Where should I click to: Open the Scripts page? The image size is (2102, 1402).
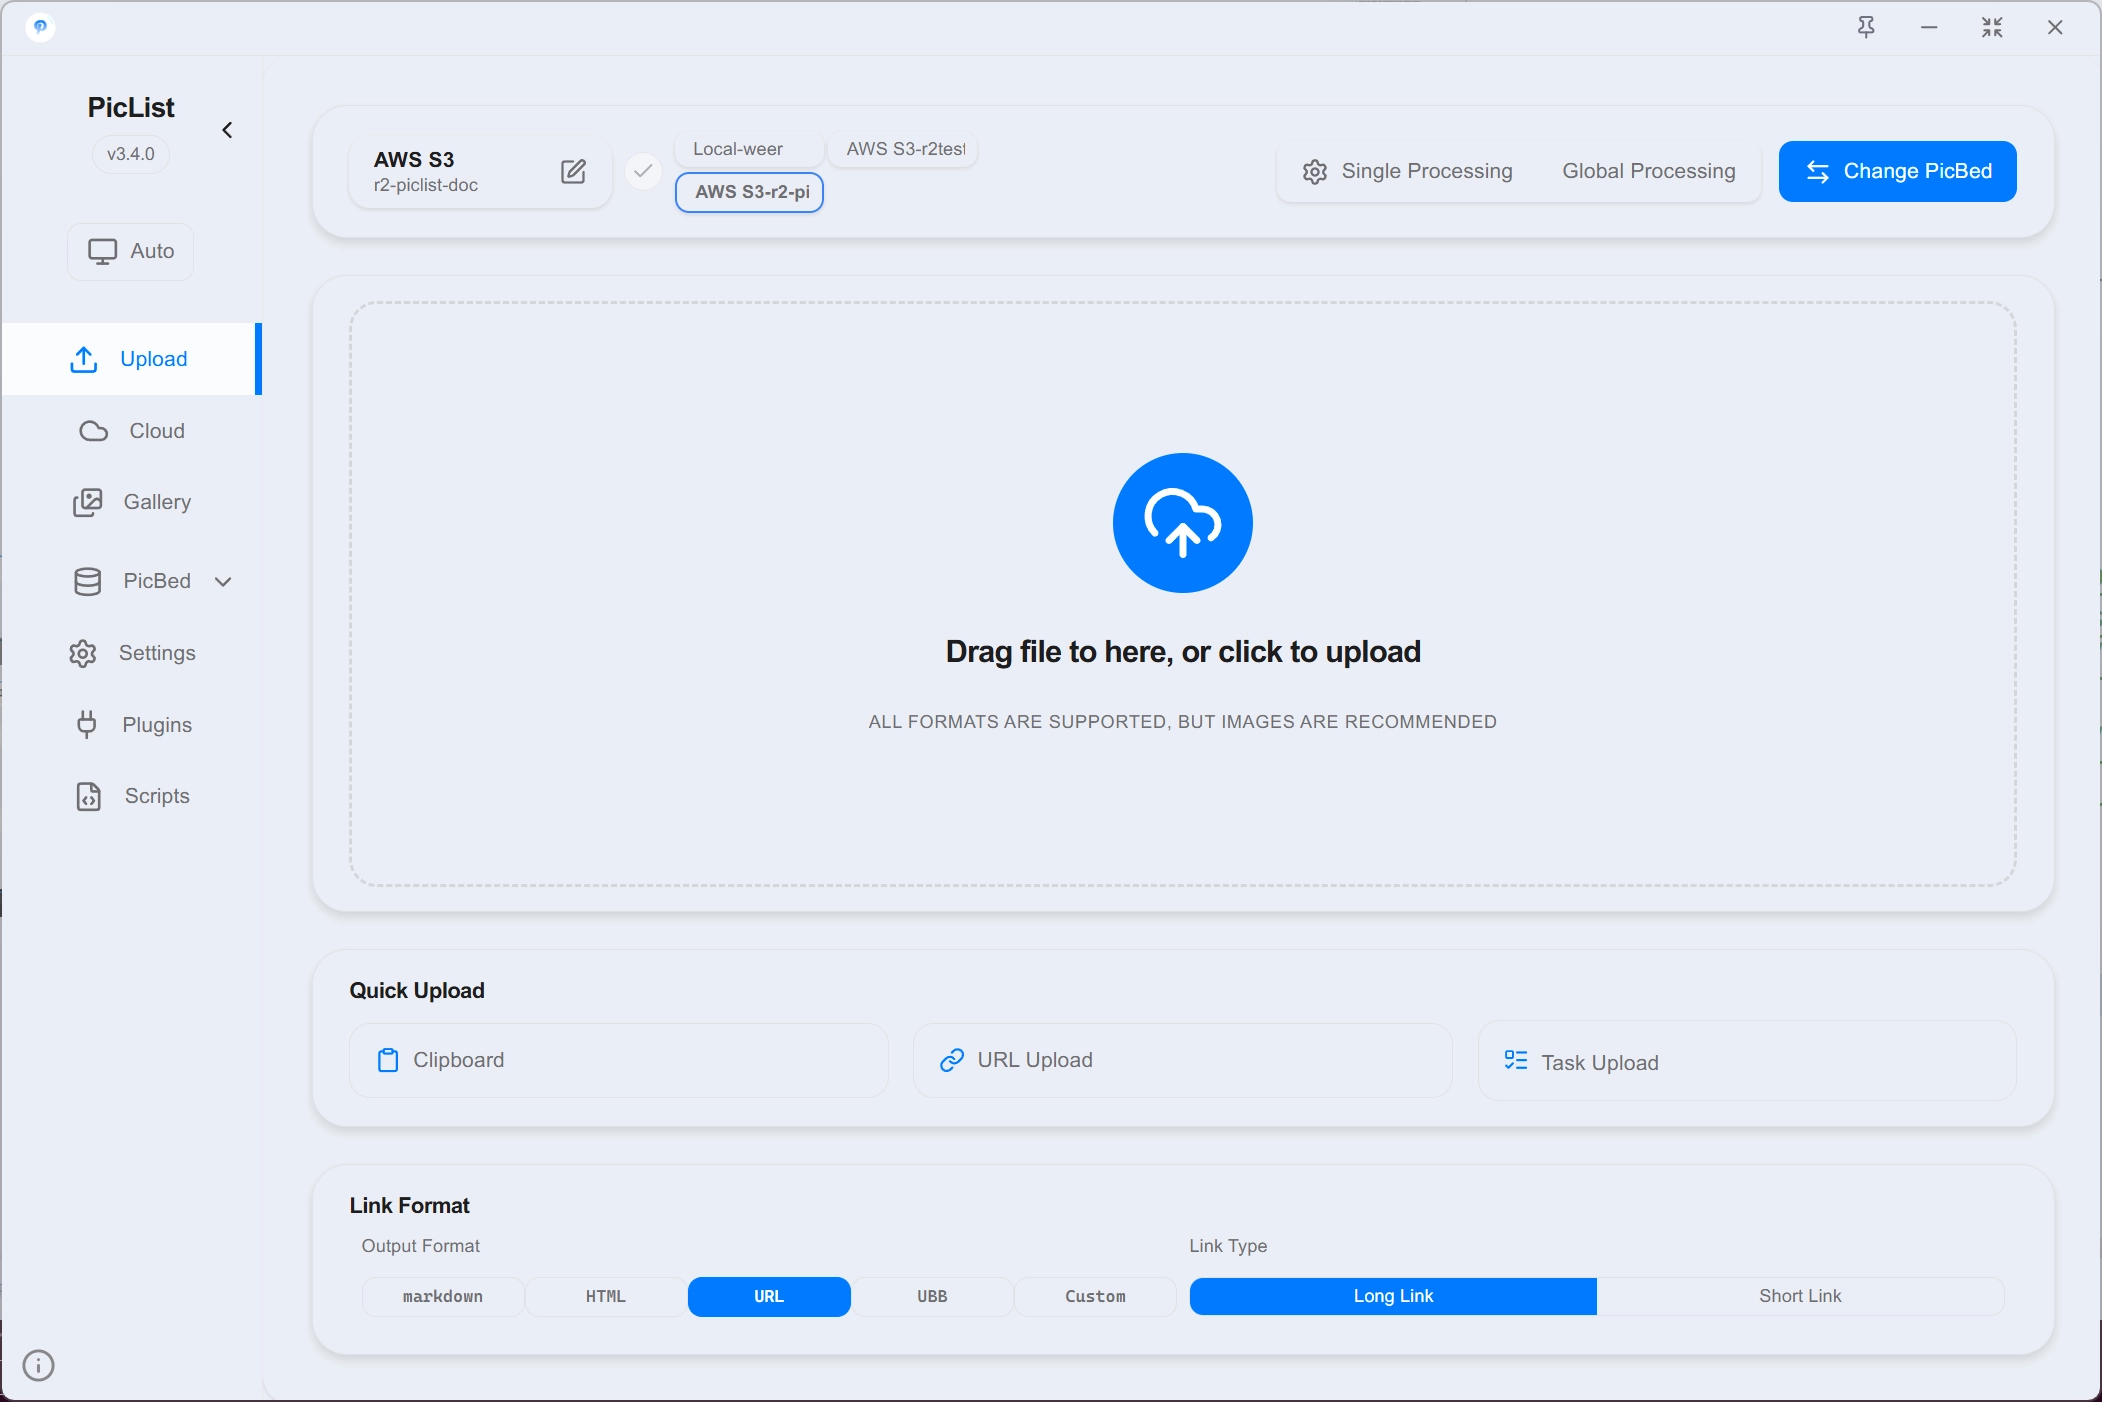131,796
